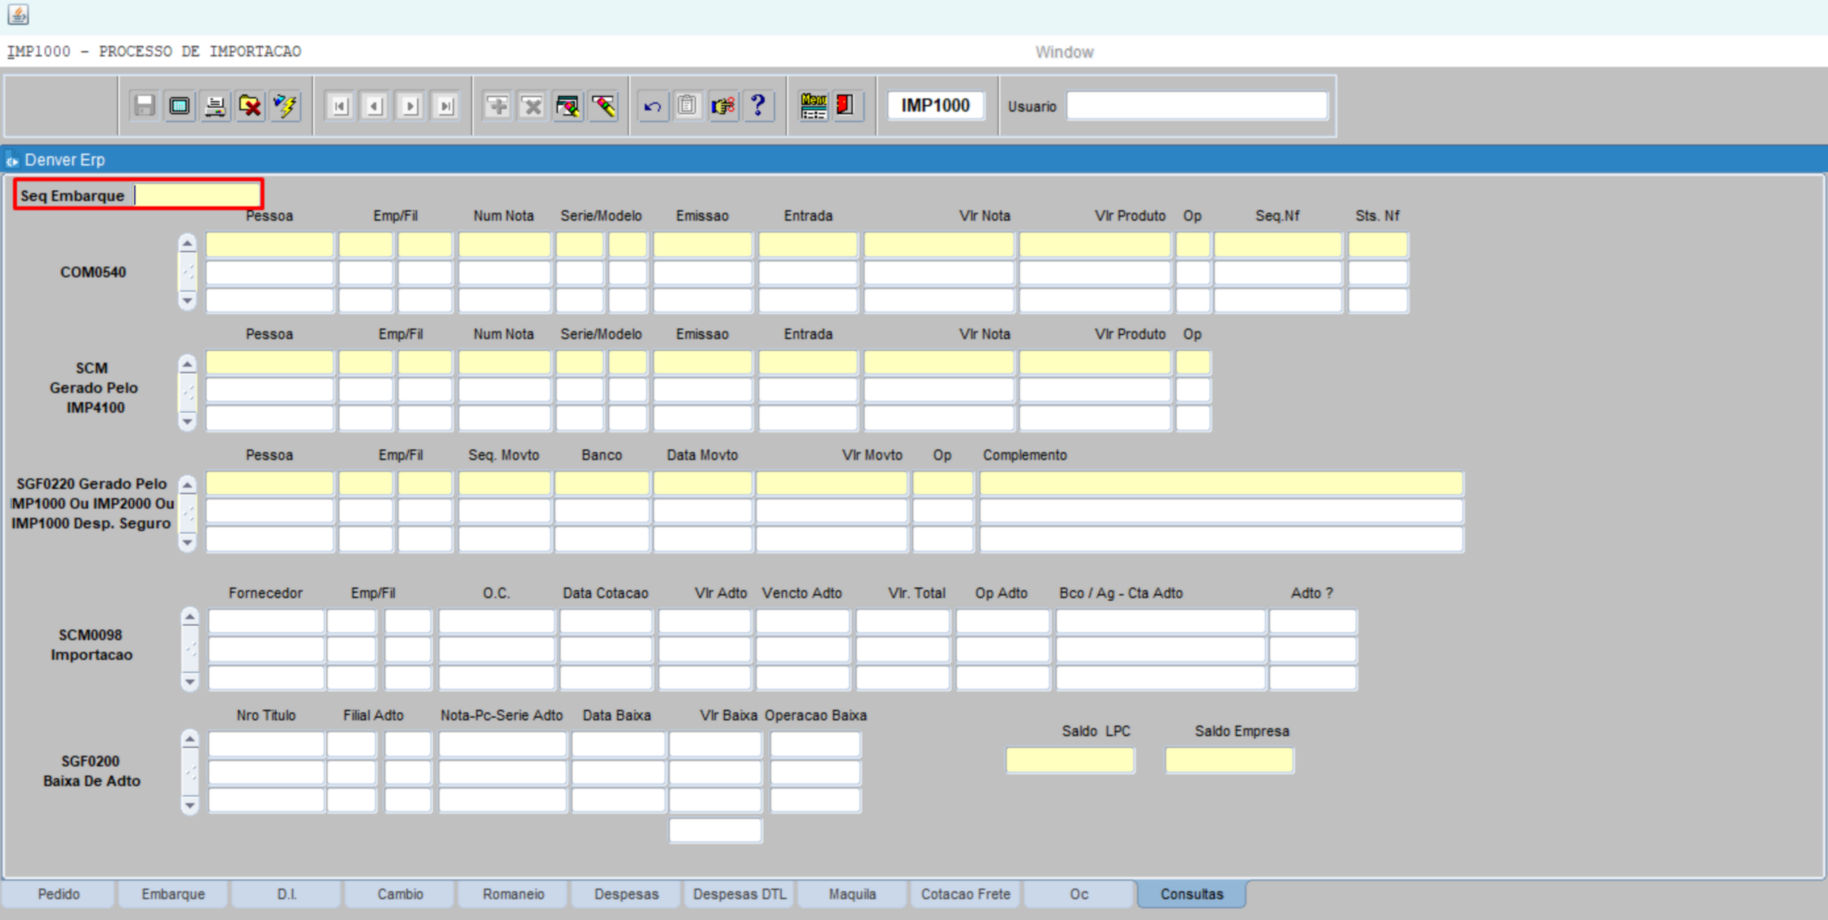Click the folder with red X icon
1828x920 pixels.
click(x=250, y=106)
